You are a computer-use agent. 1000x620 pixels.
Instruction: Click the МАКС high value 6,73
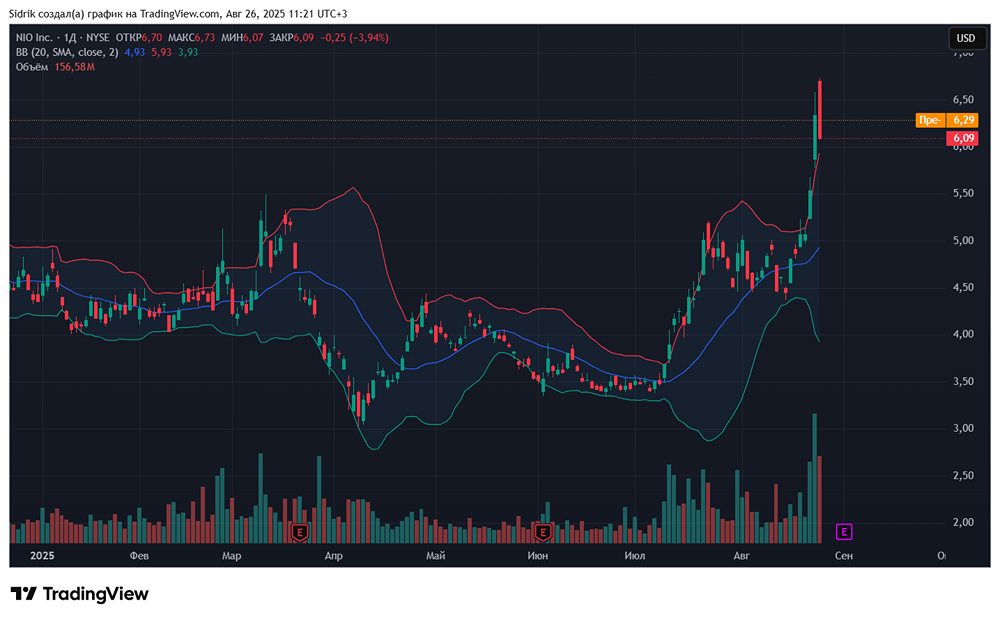click(x=205, y=38)
